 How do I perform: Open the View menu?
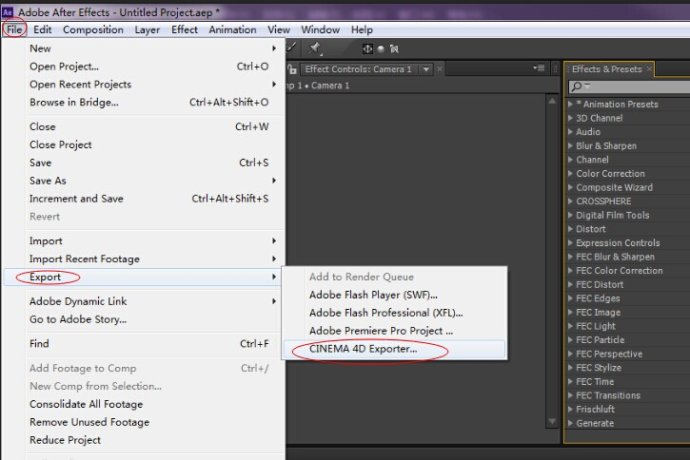coord(279,29)
